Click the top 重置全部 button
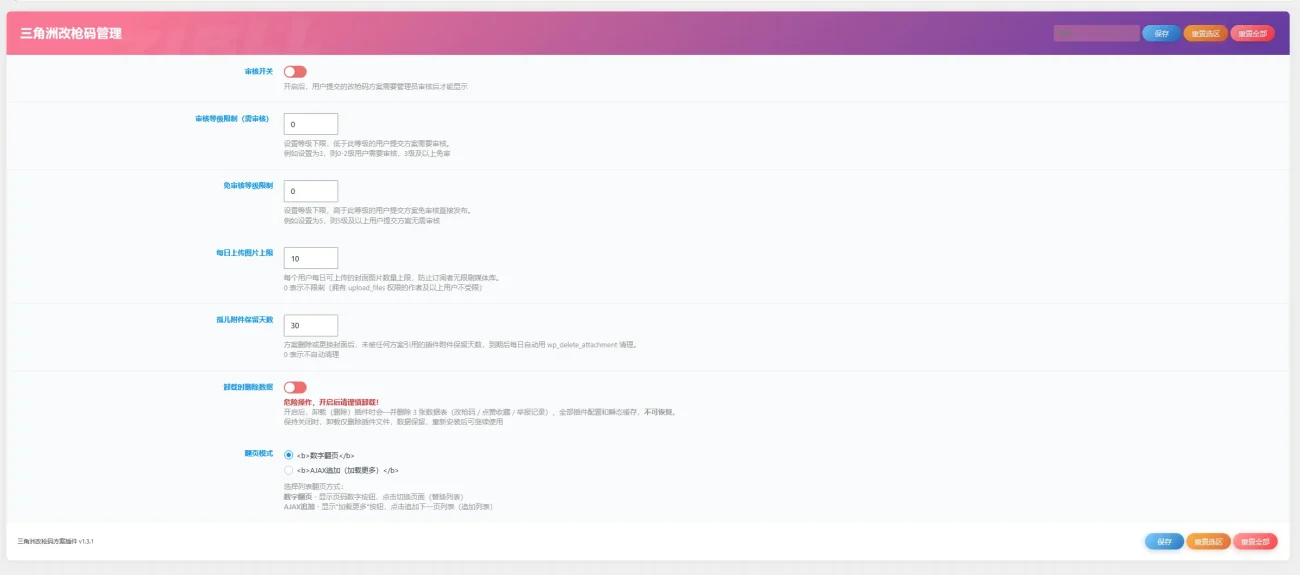This screenshot has height=575, width=1300. (1253, 33)
